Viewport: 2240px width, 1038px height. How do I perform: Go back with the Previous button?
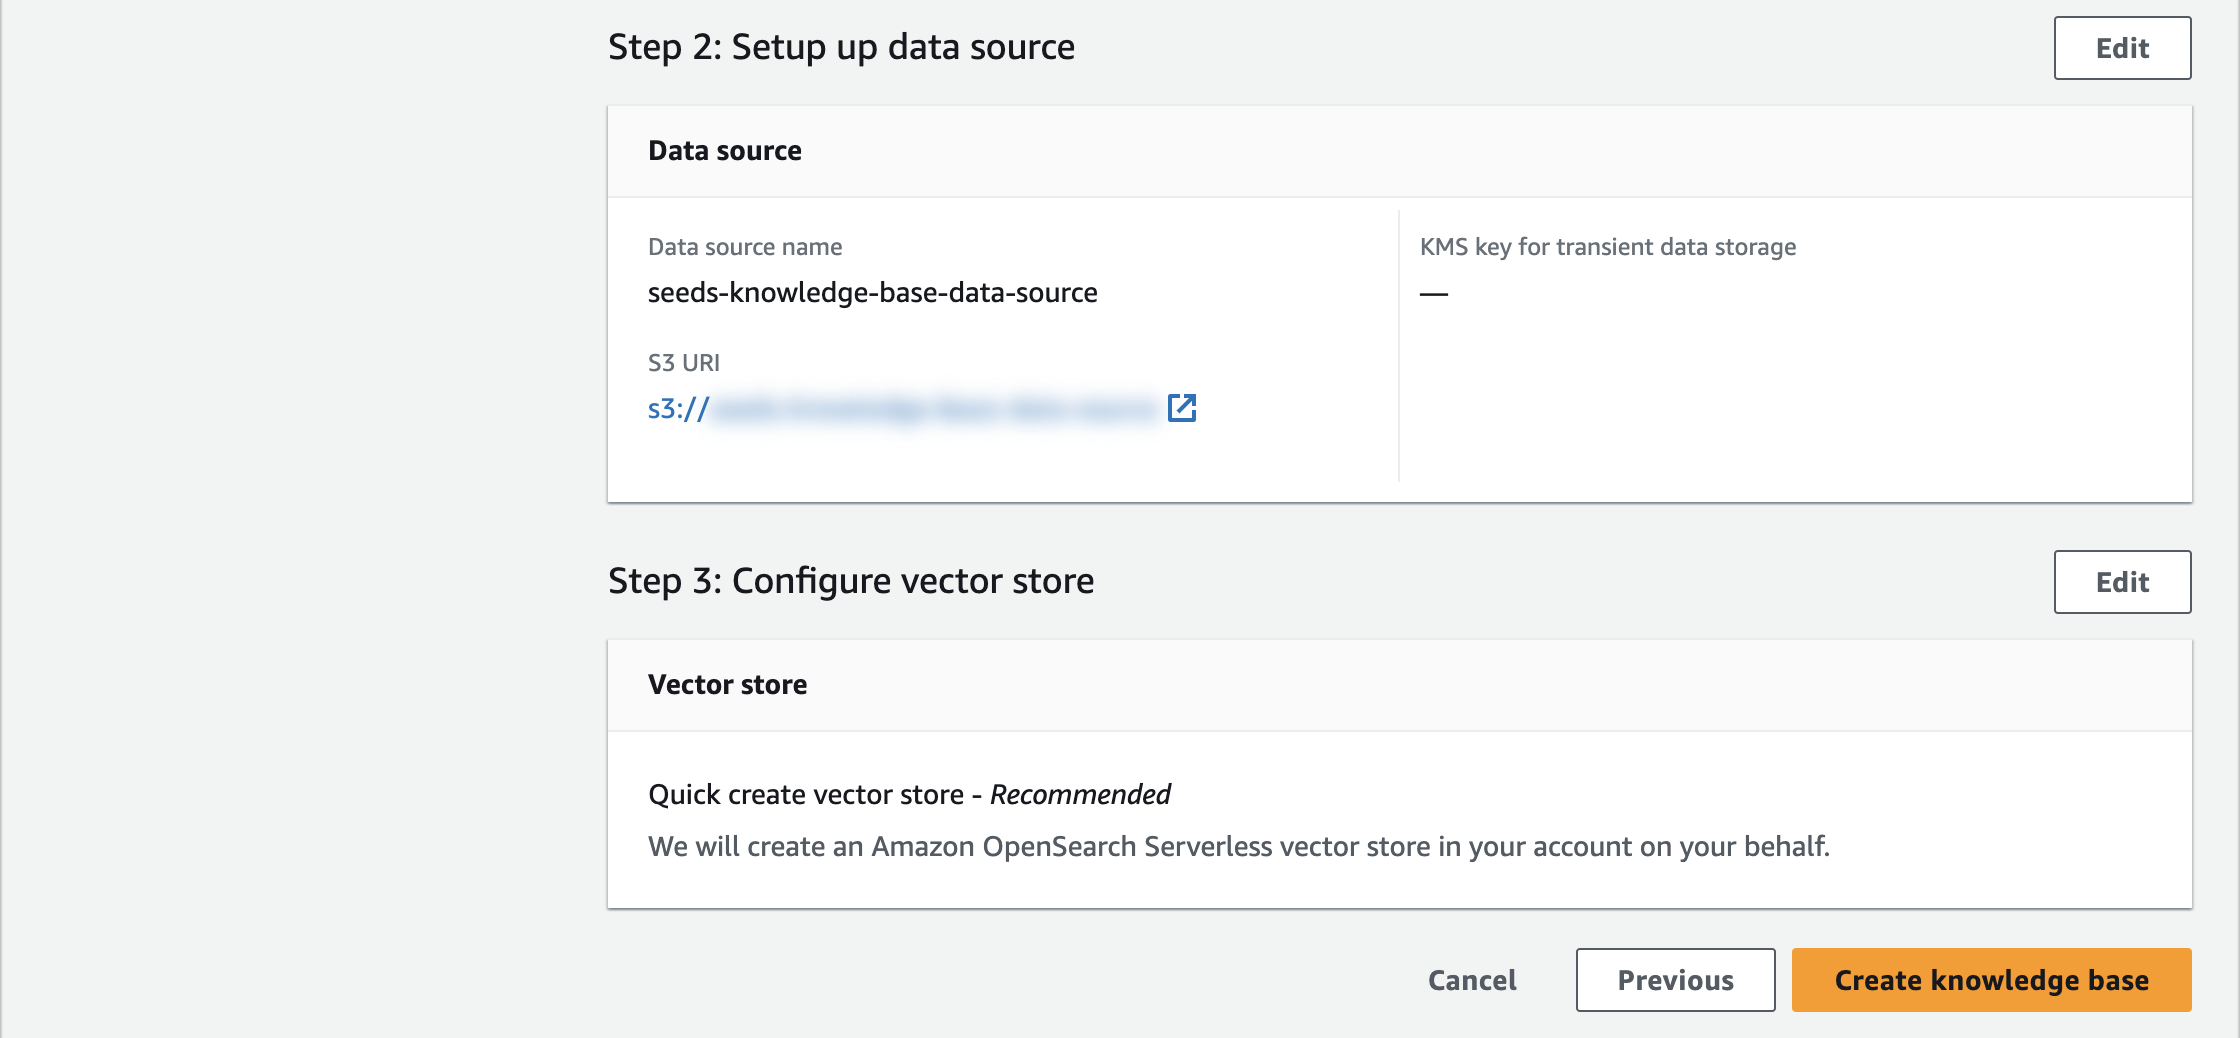coord(1675,980)
